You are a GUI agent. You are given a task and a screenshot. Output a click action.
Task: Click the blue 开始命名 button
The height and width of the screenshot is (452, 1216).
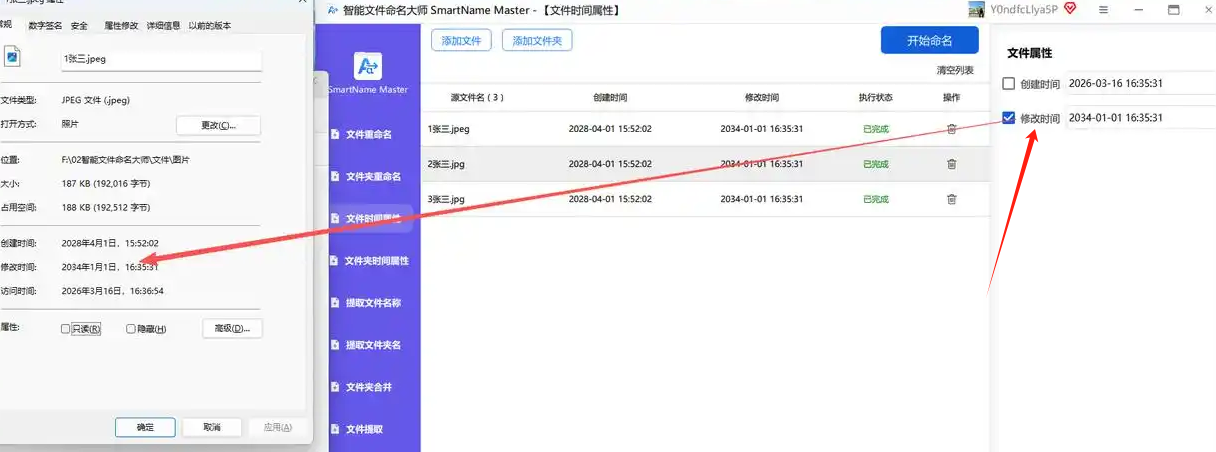click(930, 40)
